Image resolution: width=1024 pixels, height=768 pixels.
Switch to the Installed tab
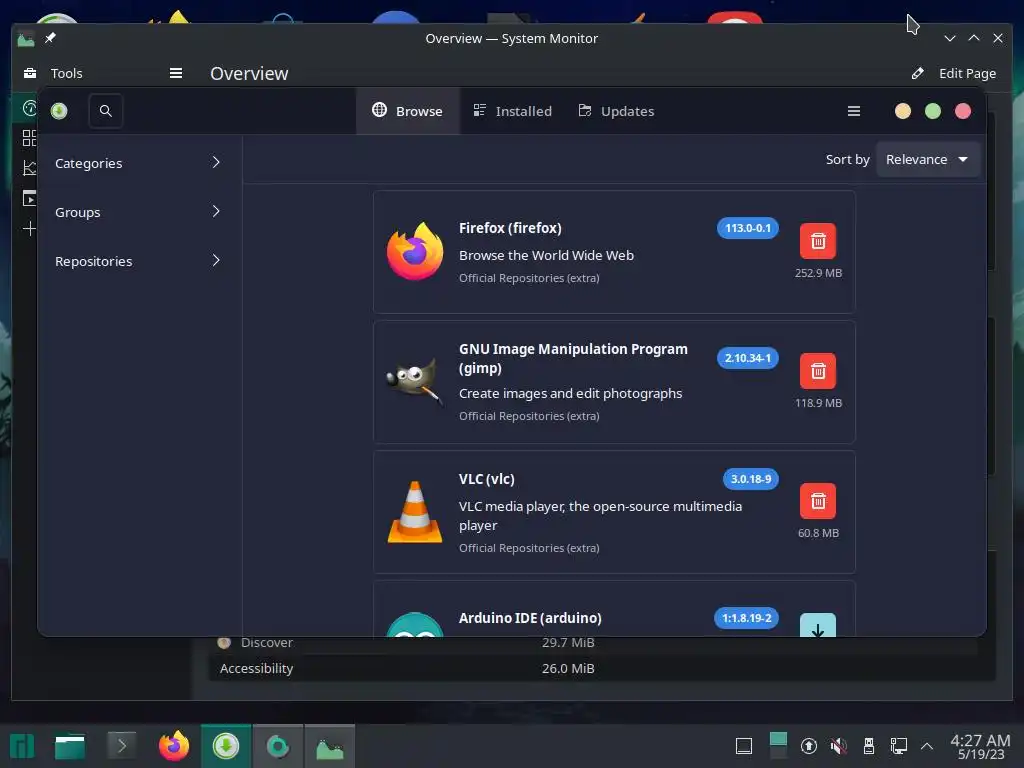[x=513, y=111]
